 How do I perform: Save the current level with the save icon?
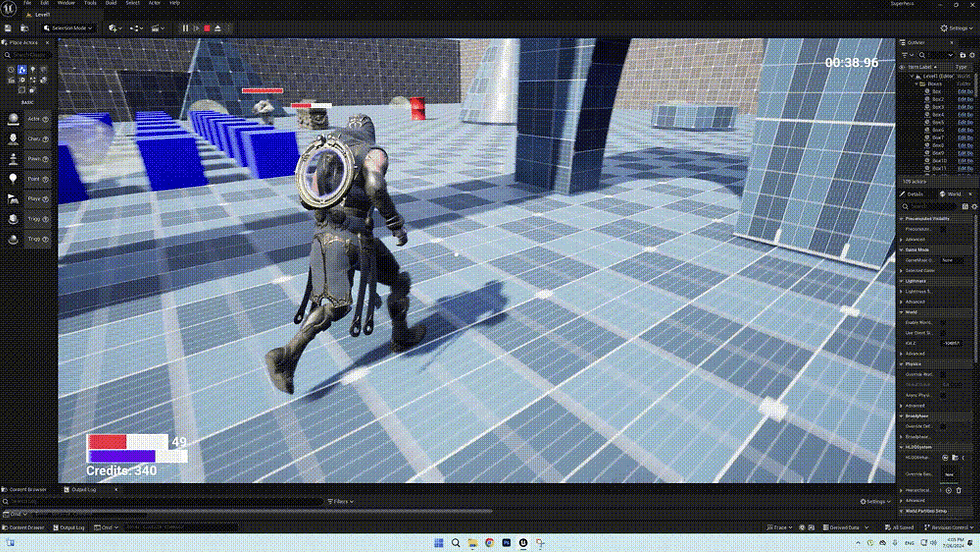[x=8, y=28]
